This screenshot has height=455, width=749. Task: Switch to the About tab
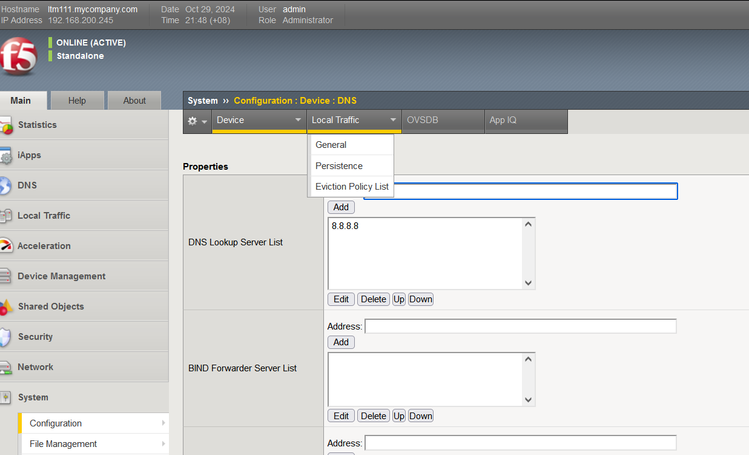pos(134,101)
